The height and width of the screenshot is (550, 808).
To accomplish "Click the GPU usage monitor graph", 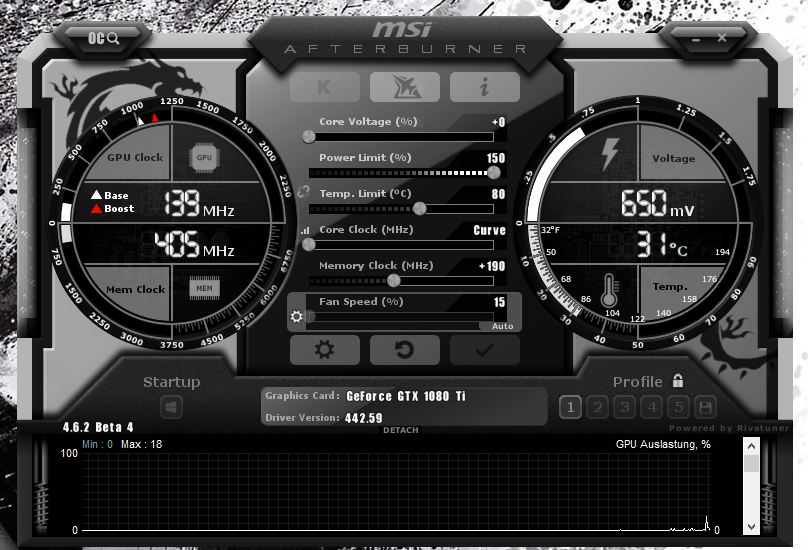I will tap(396, 492).
